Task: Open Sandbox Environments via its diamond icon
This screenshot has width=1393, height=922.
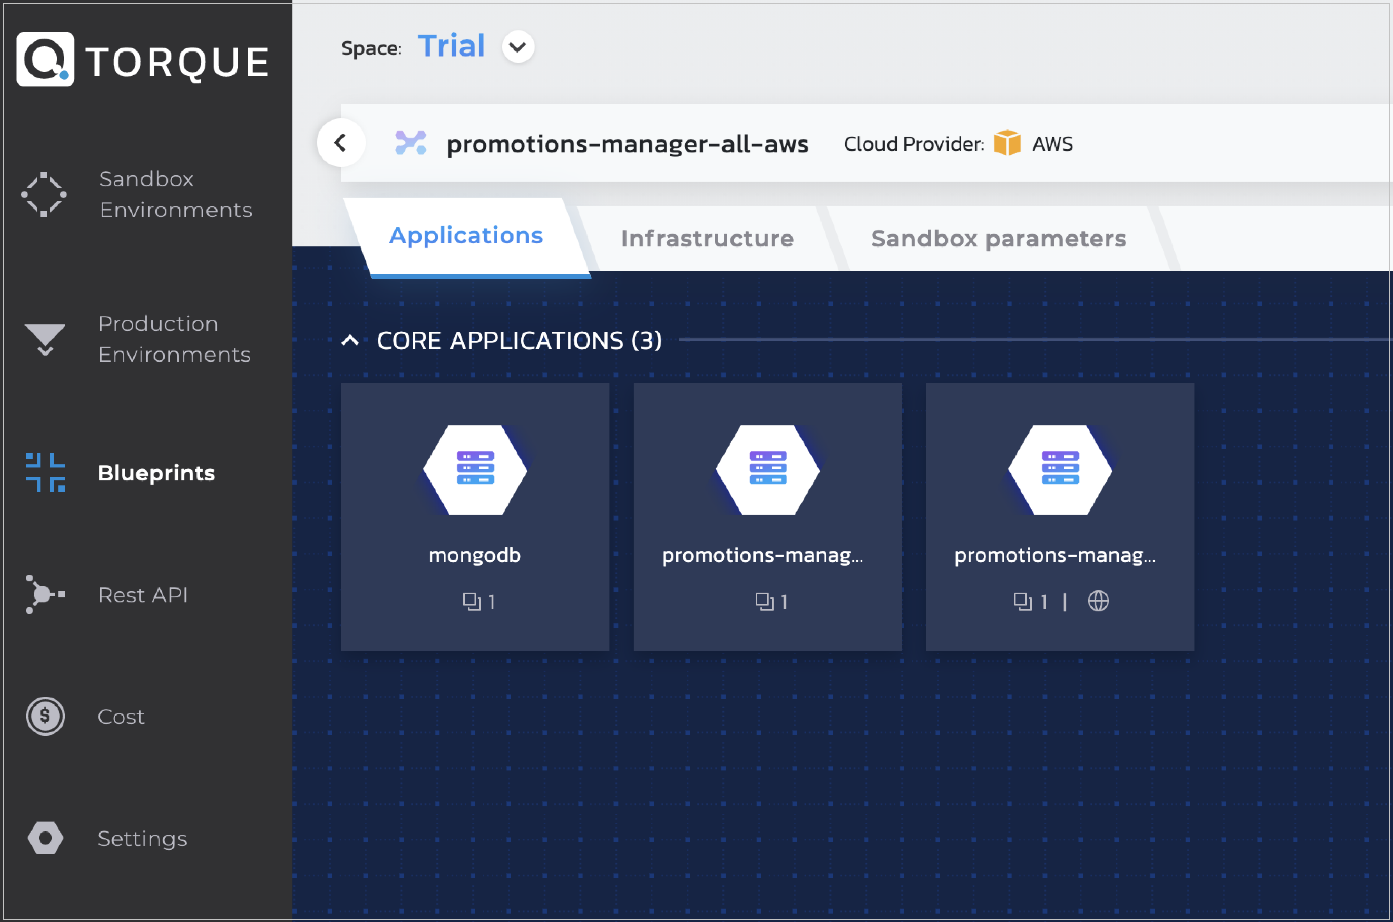Action: pyautogui.click(x=45, y=194)
